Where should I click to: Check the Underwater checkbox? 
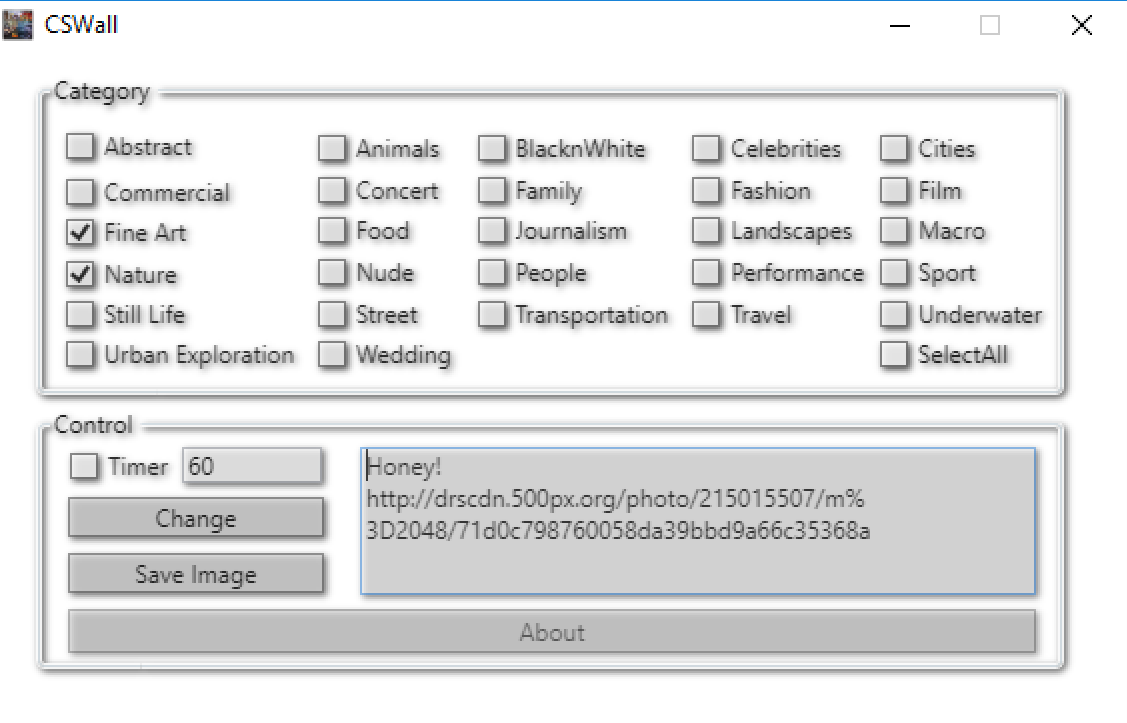[894, 315]
